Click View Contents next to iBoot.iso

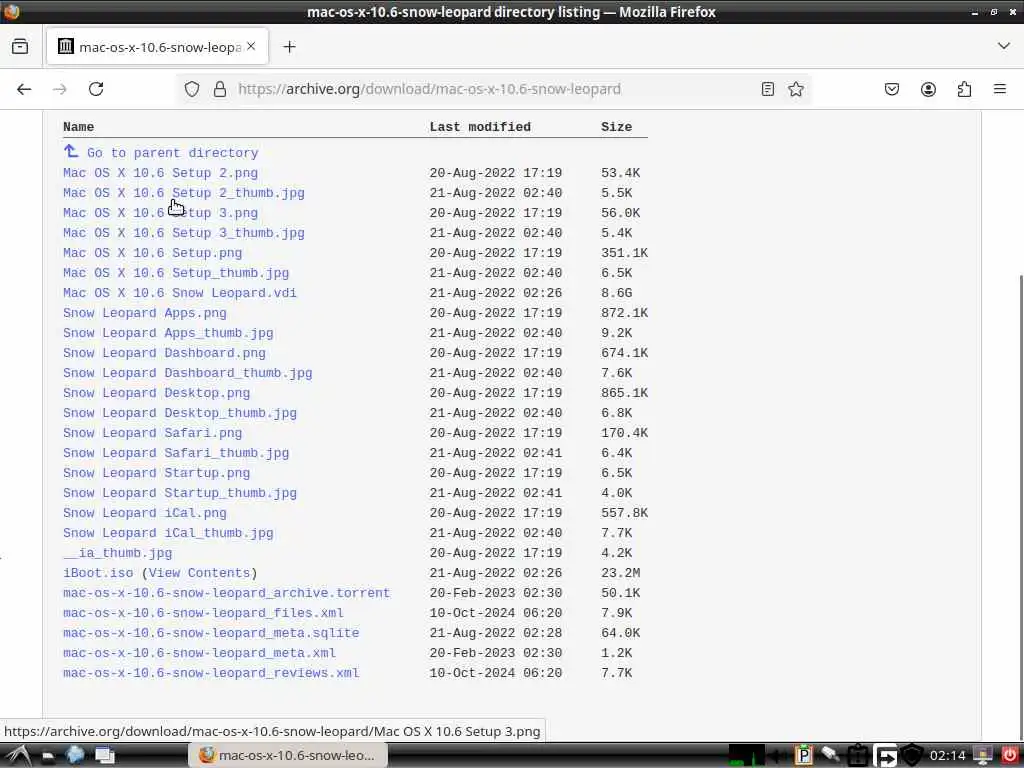(x=199, y=573)
